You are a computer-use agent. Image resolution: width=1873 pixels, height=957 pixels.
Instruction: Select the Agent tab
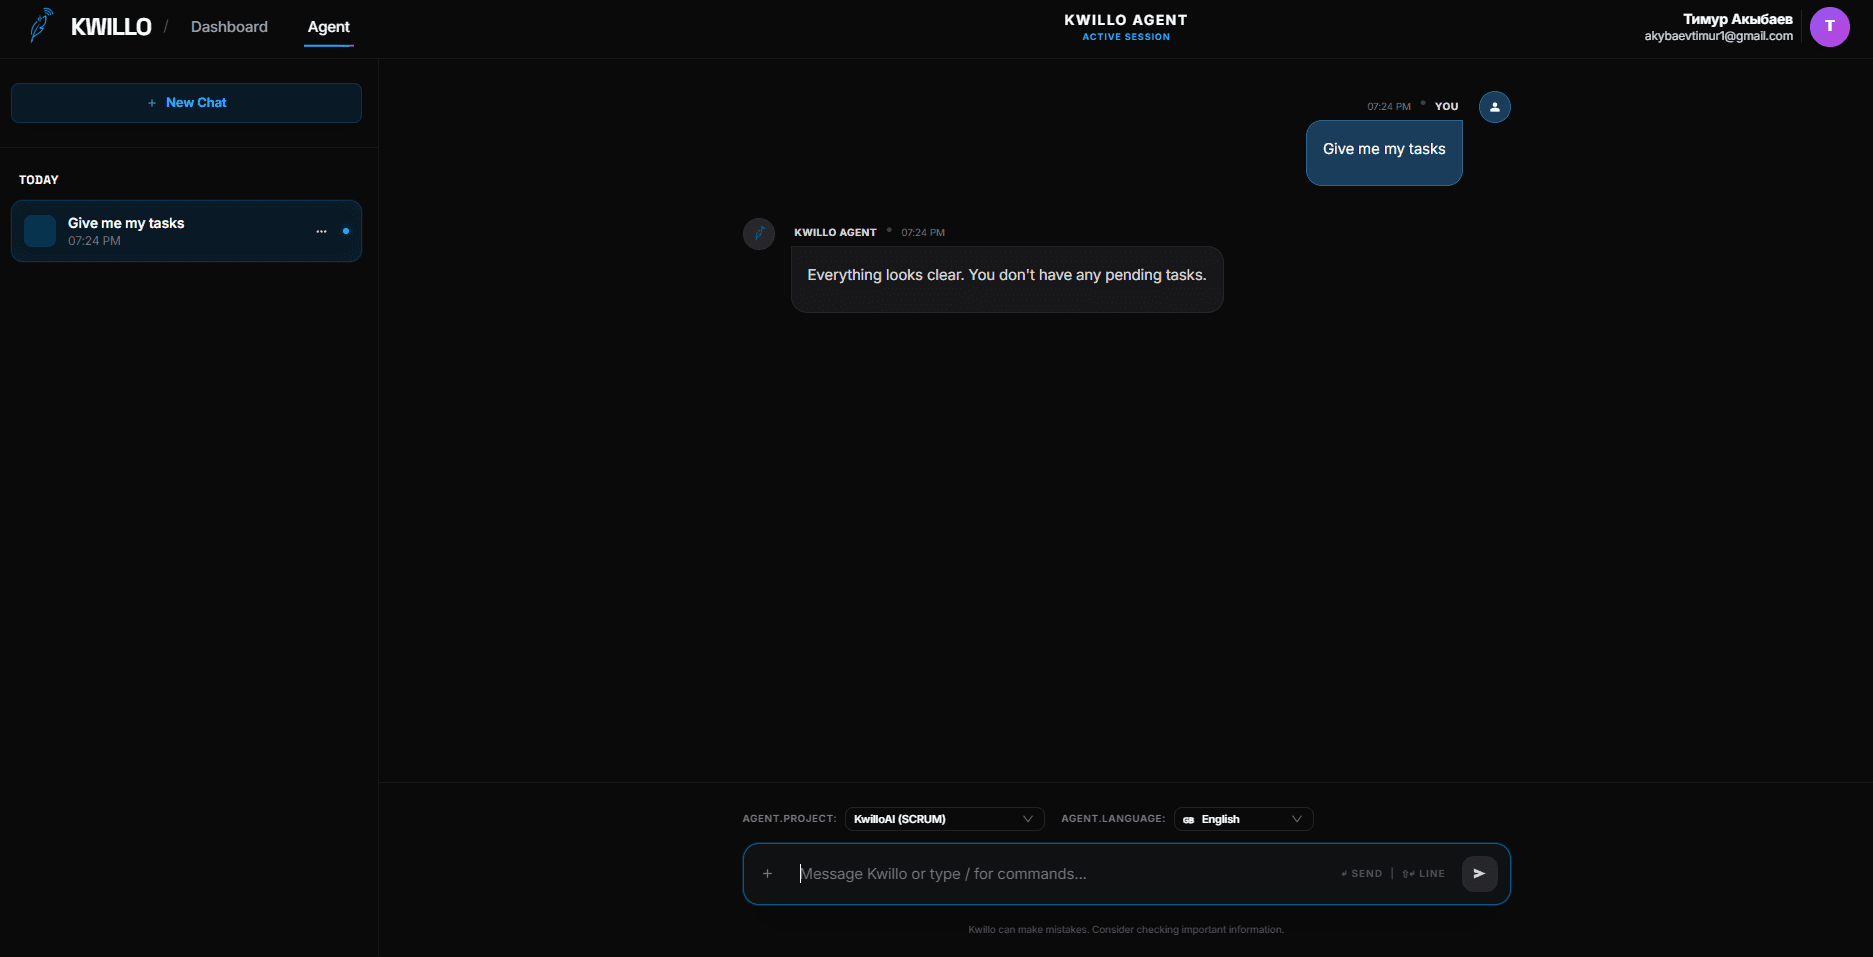(x=328, y=26)
